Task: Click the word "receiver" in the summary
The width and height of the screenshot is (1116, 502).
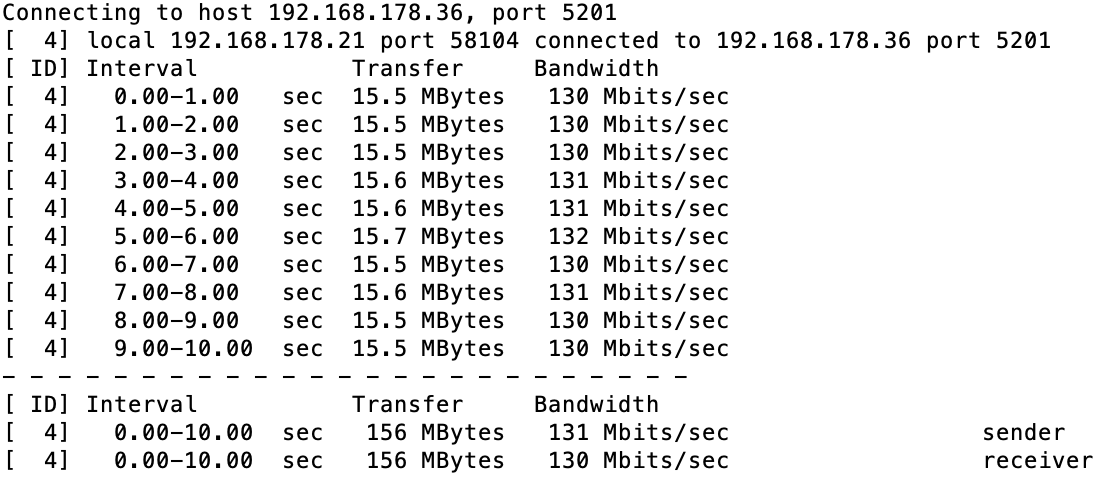Action: point(1038,461)
